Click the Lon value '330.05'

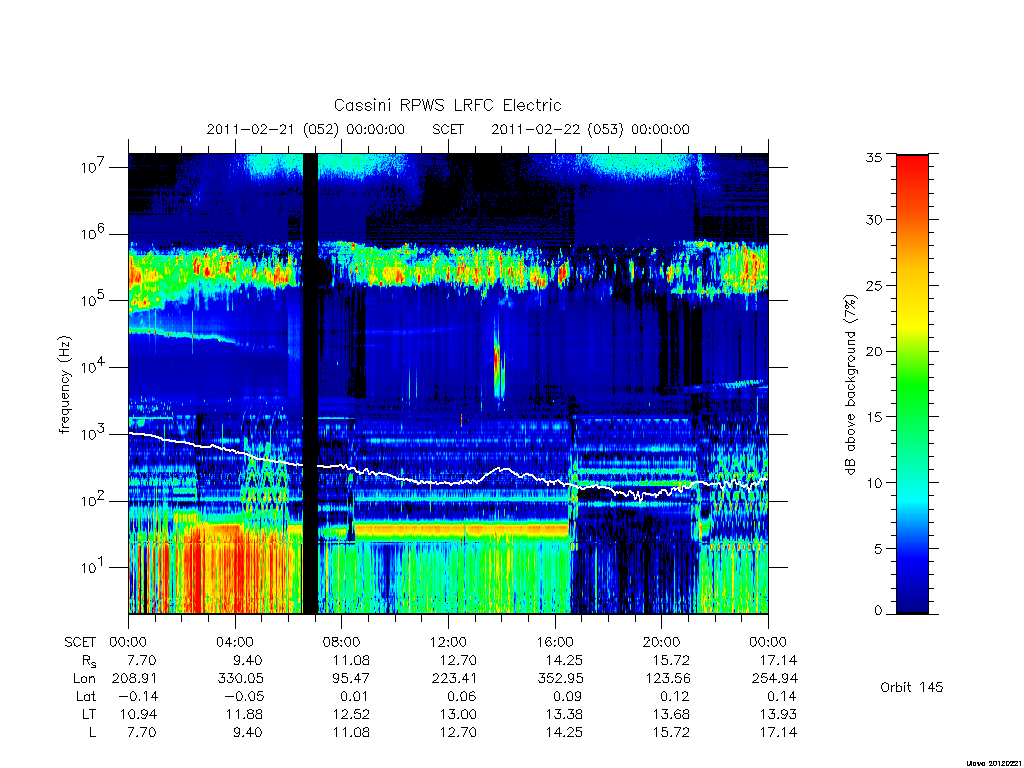(241, 679)
